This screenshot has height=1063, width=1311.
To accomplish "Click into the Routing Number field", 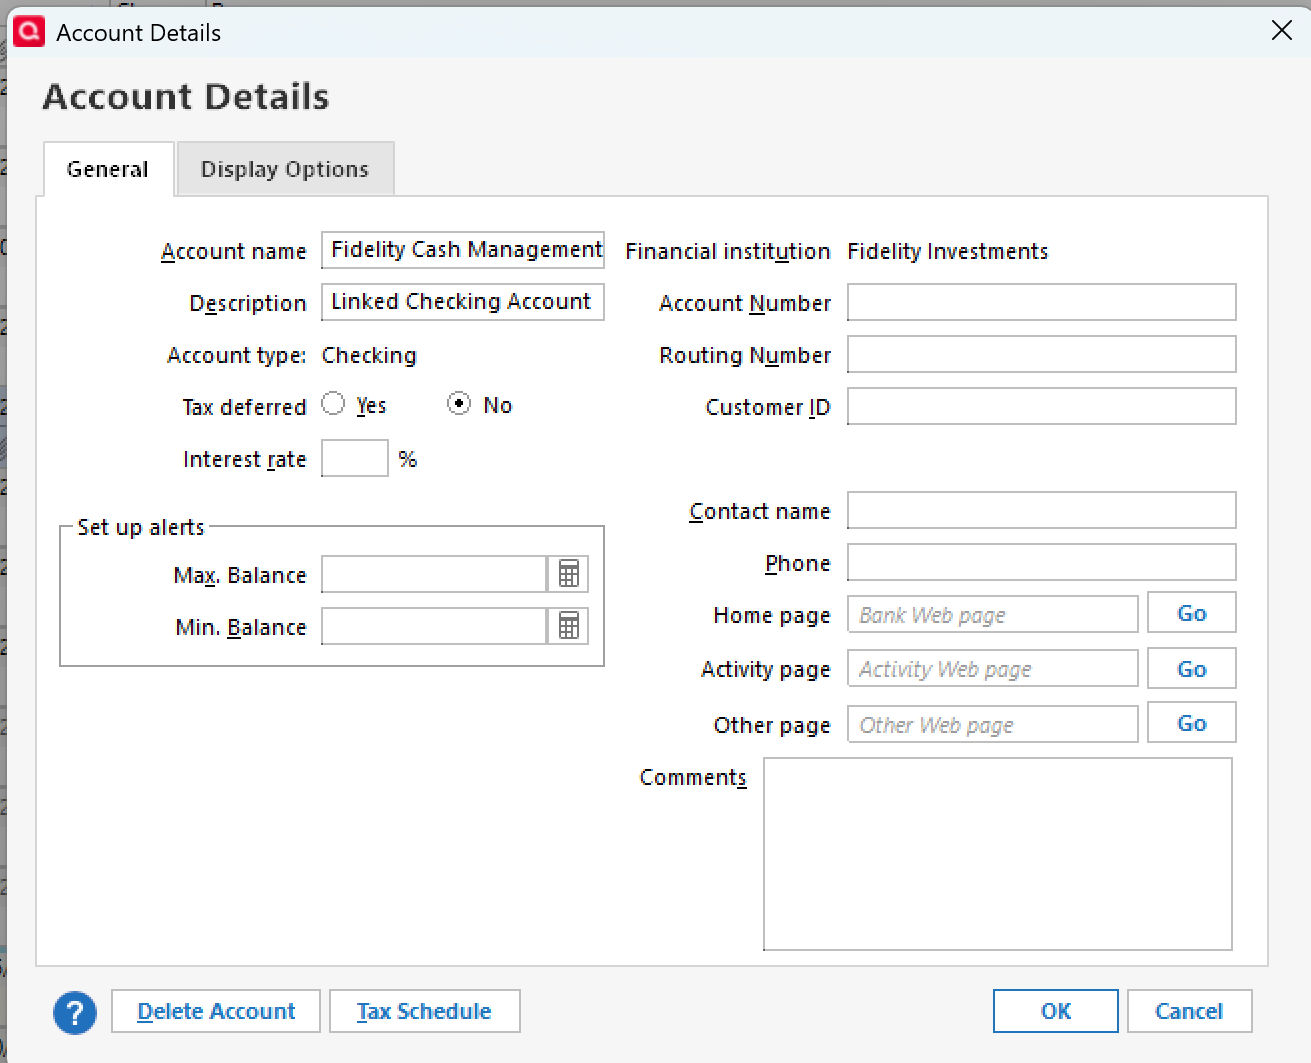I will 1042,354.
